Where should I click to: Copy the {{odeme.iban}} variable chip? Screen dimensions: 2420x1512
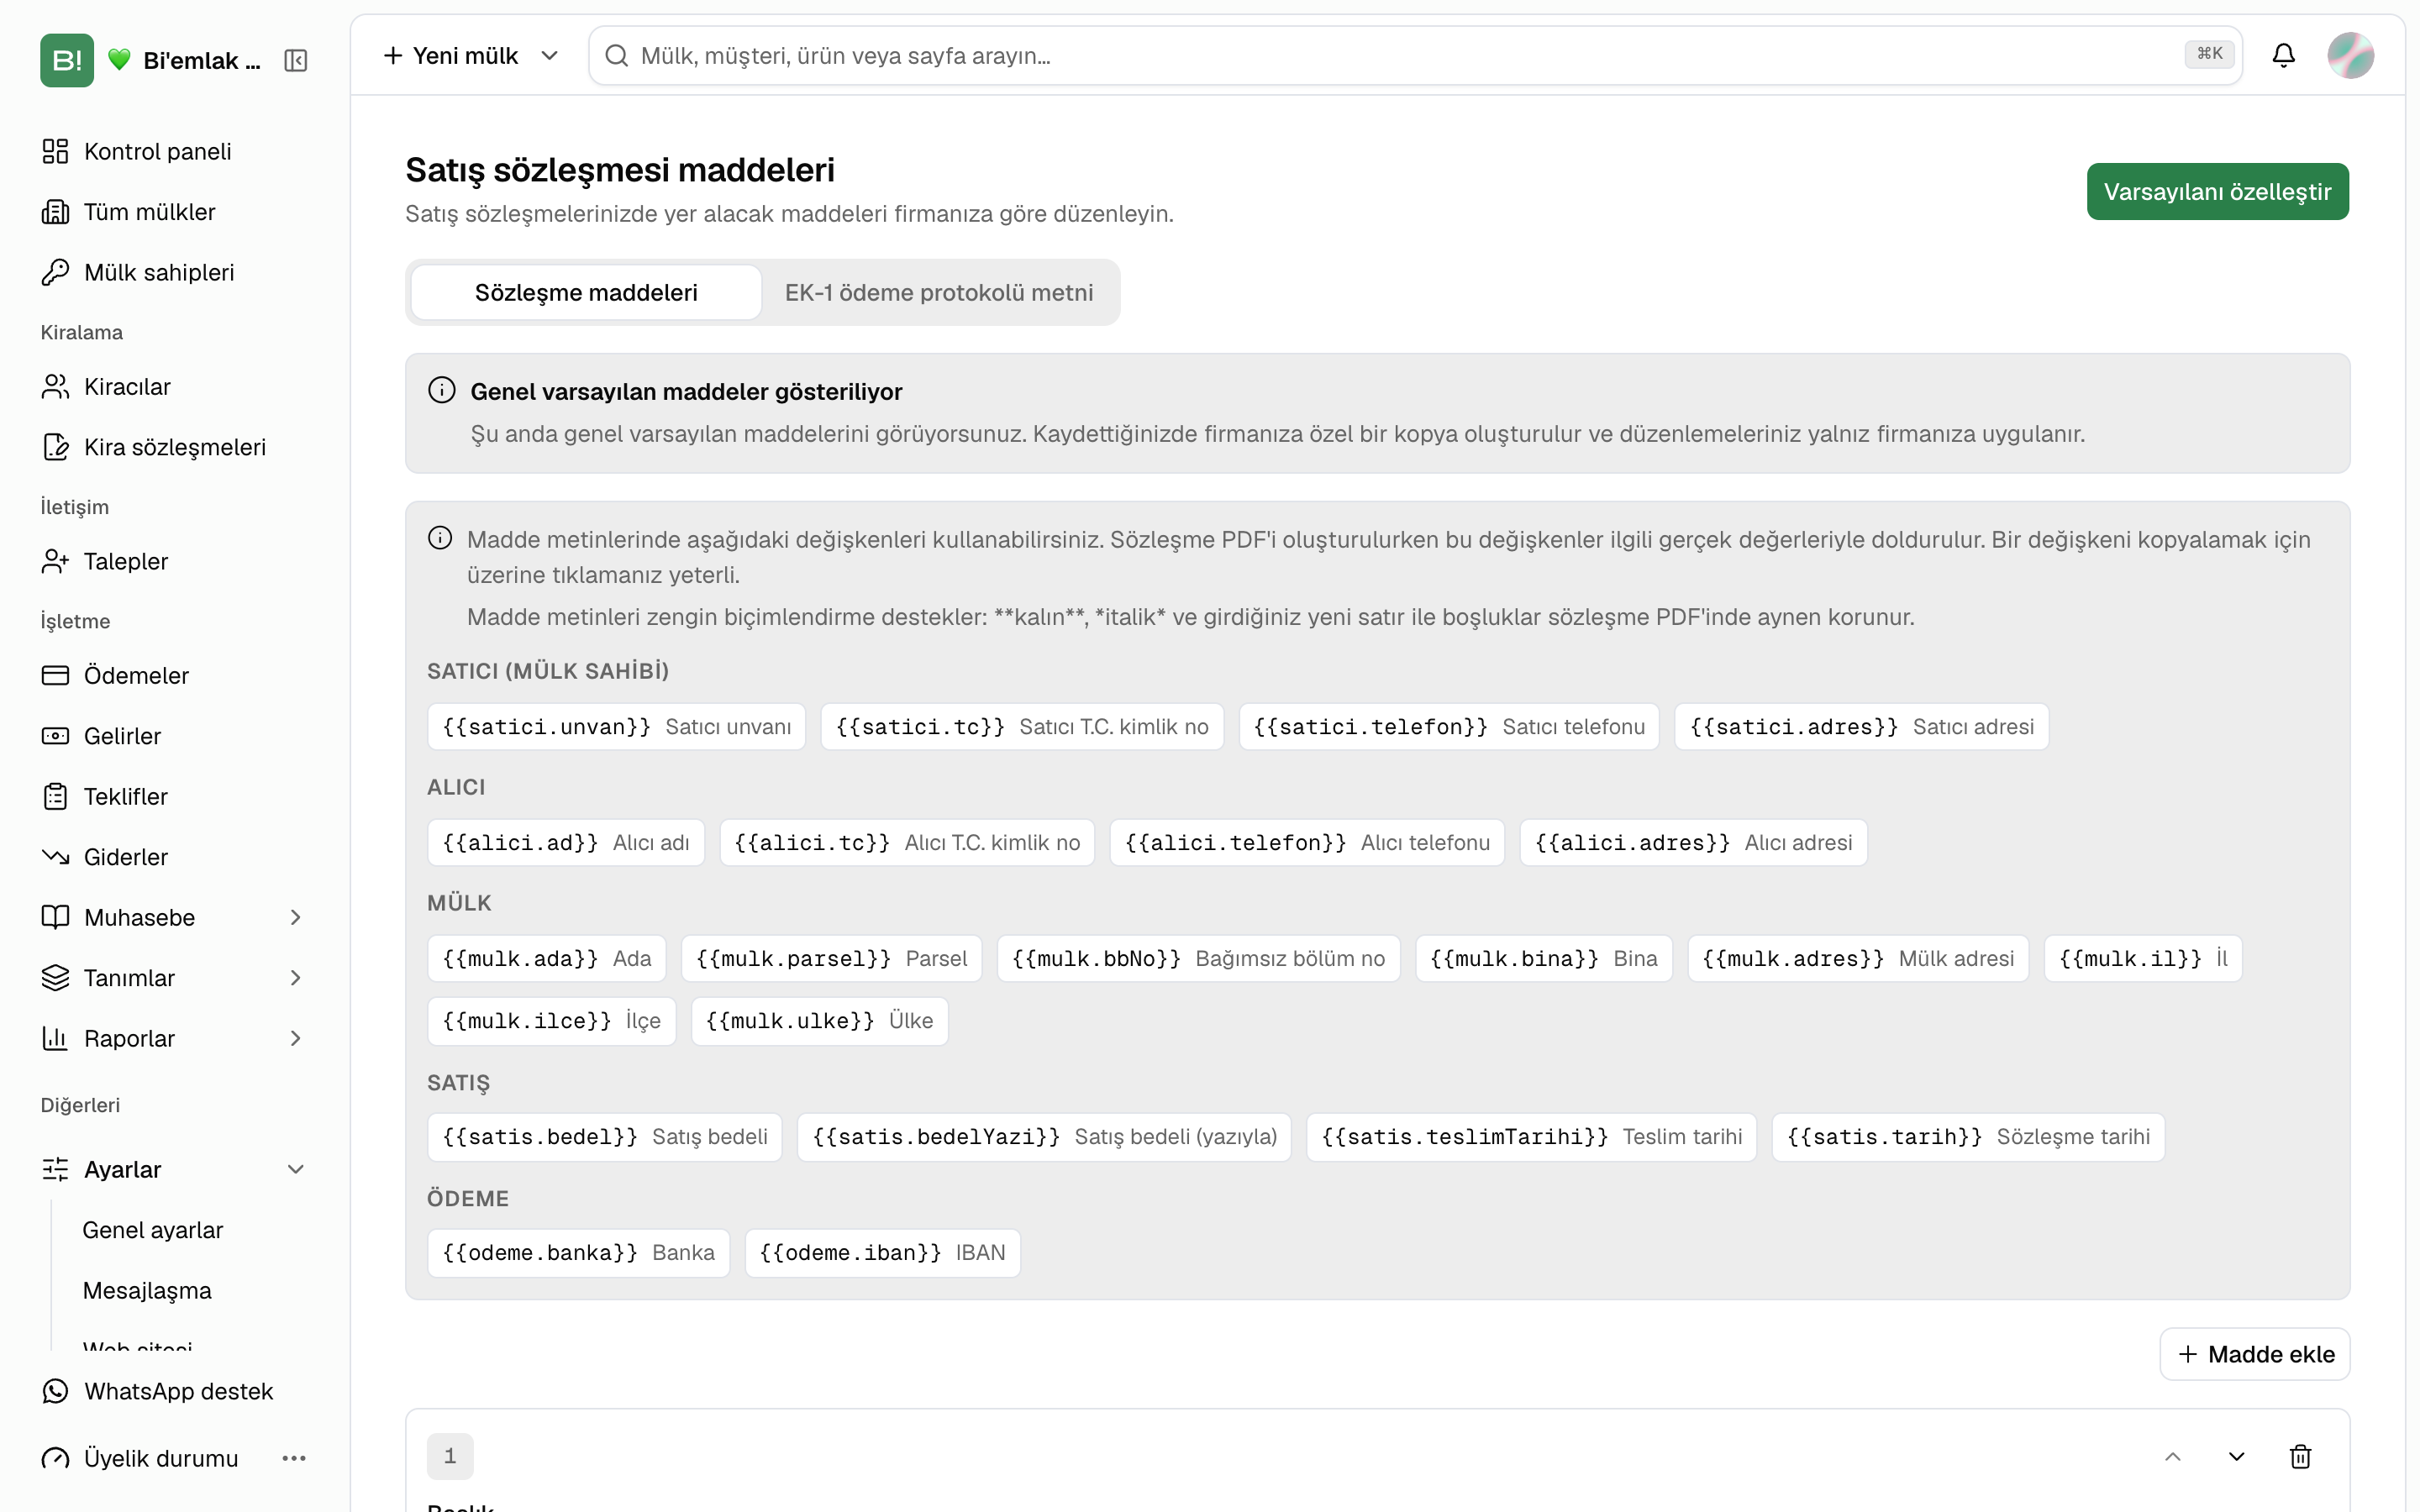coord(882,1253)
